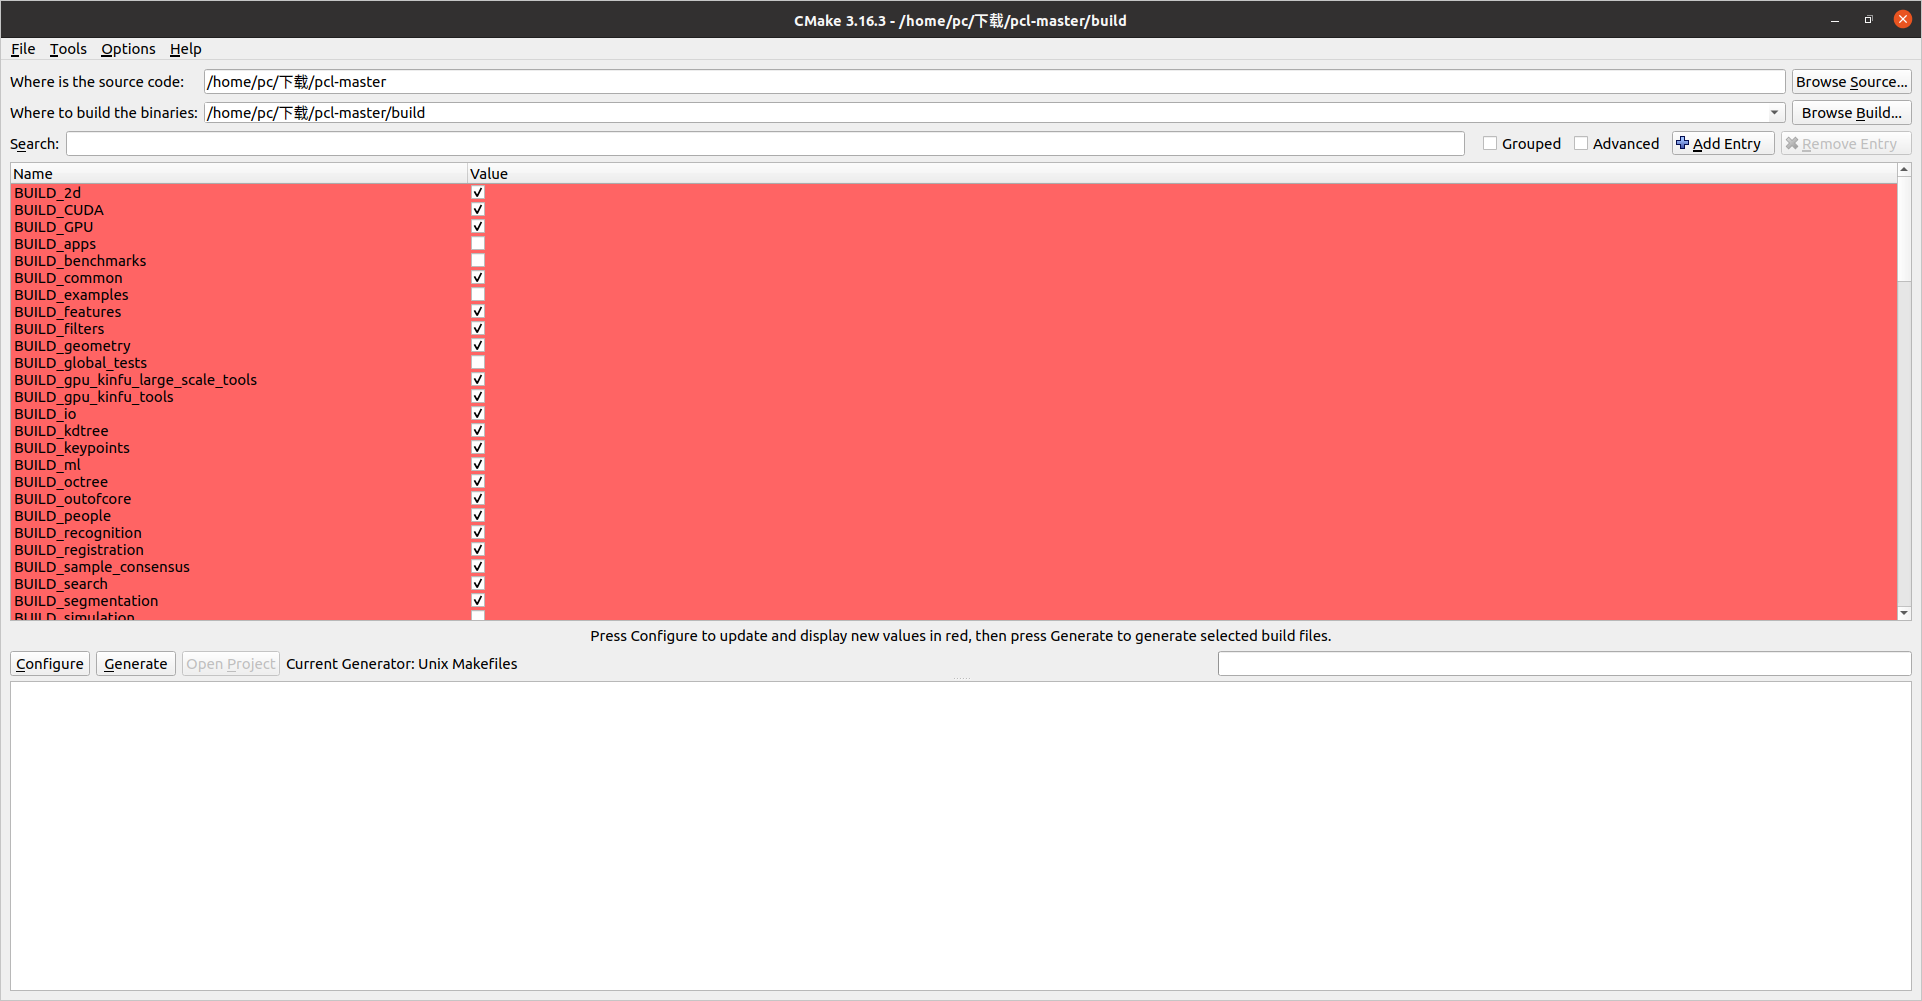This screenshot has height=1001, width=1922.
Task: Uncheck the BUILD_CUDA checkbox
Action: 478,210
